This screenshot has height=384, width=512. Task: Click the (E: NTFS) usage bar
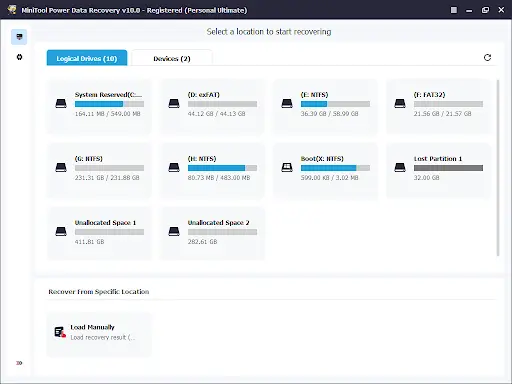(335, 104)
